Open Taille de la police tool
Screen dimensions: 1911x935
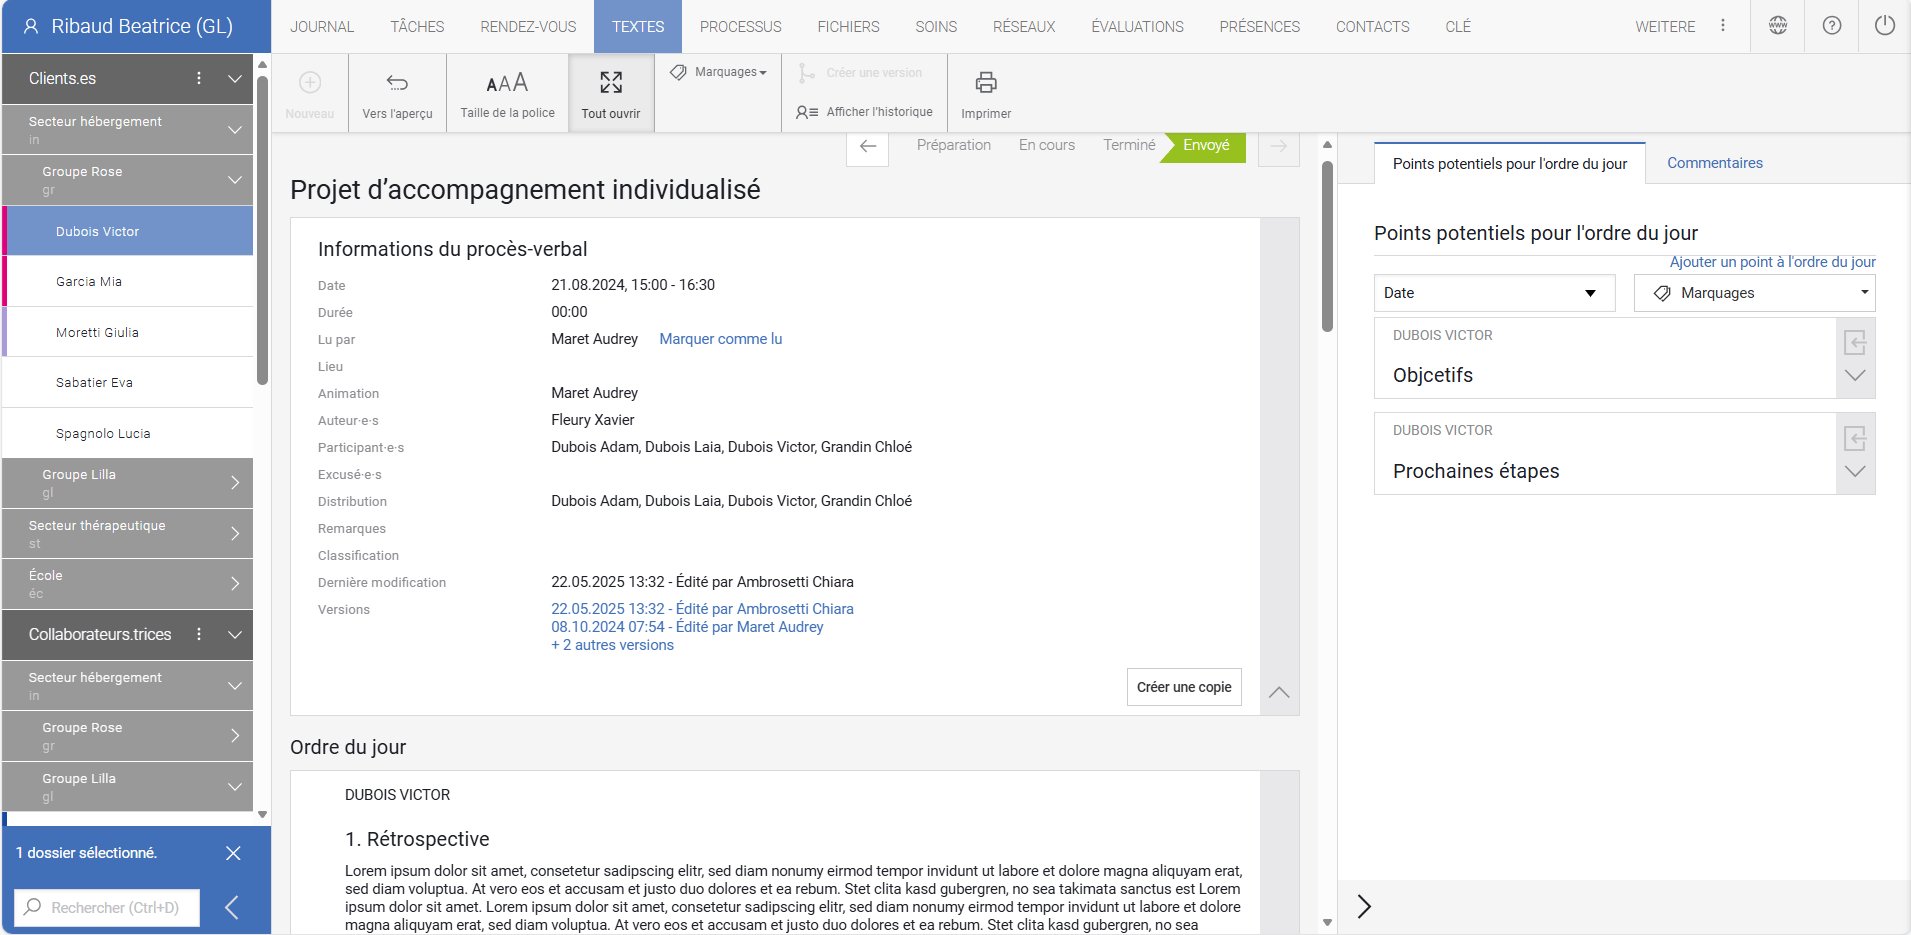click(507, 83)
